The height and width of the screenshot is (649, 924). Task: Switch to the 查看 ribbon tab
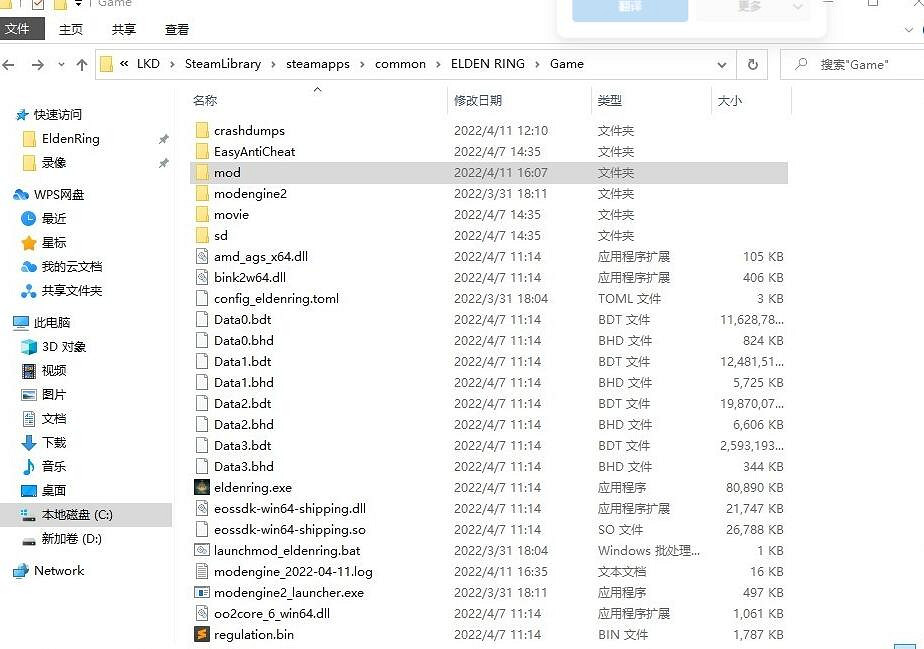click(176, 29)
